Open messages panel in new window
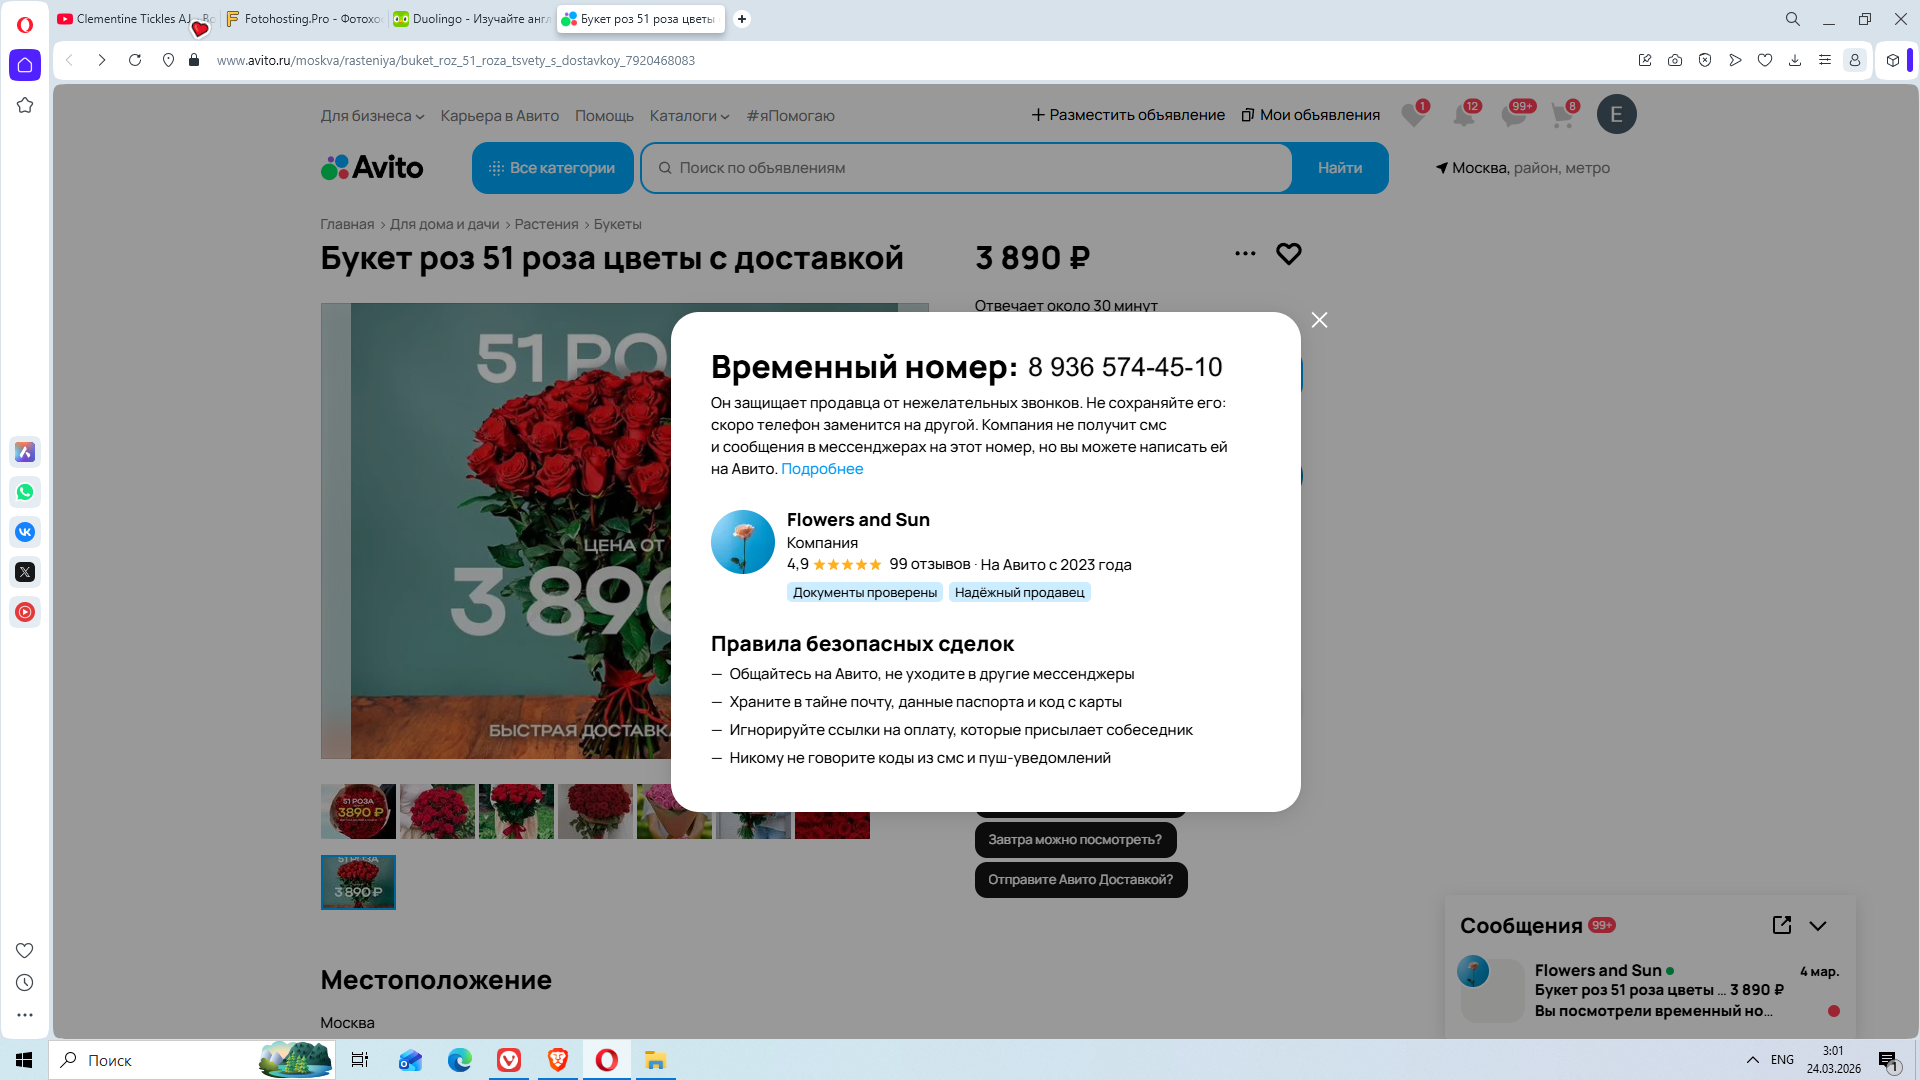The image size is (1920, 1080). [1781, 925]
